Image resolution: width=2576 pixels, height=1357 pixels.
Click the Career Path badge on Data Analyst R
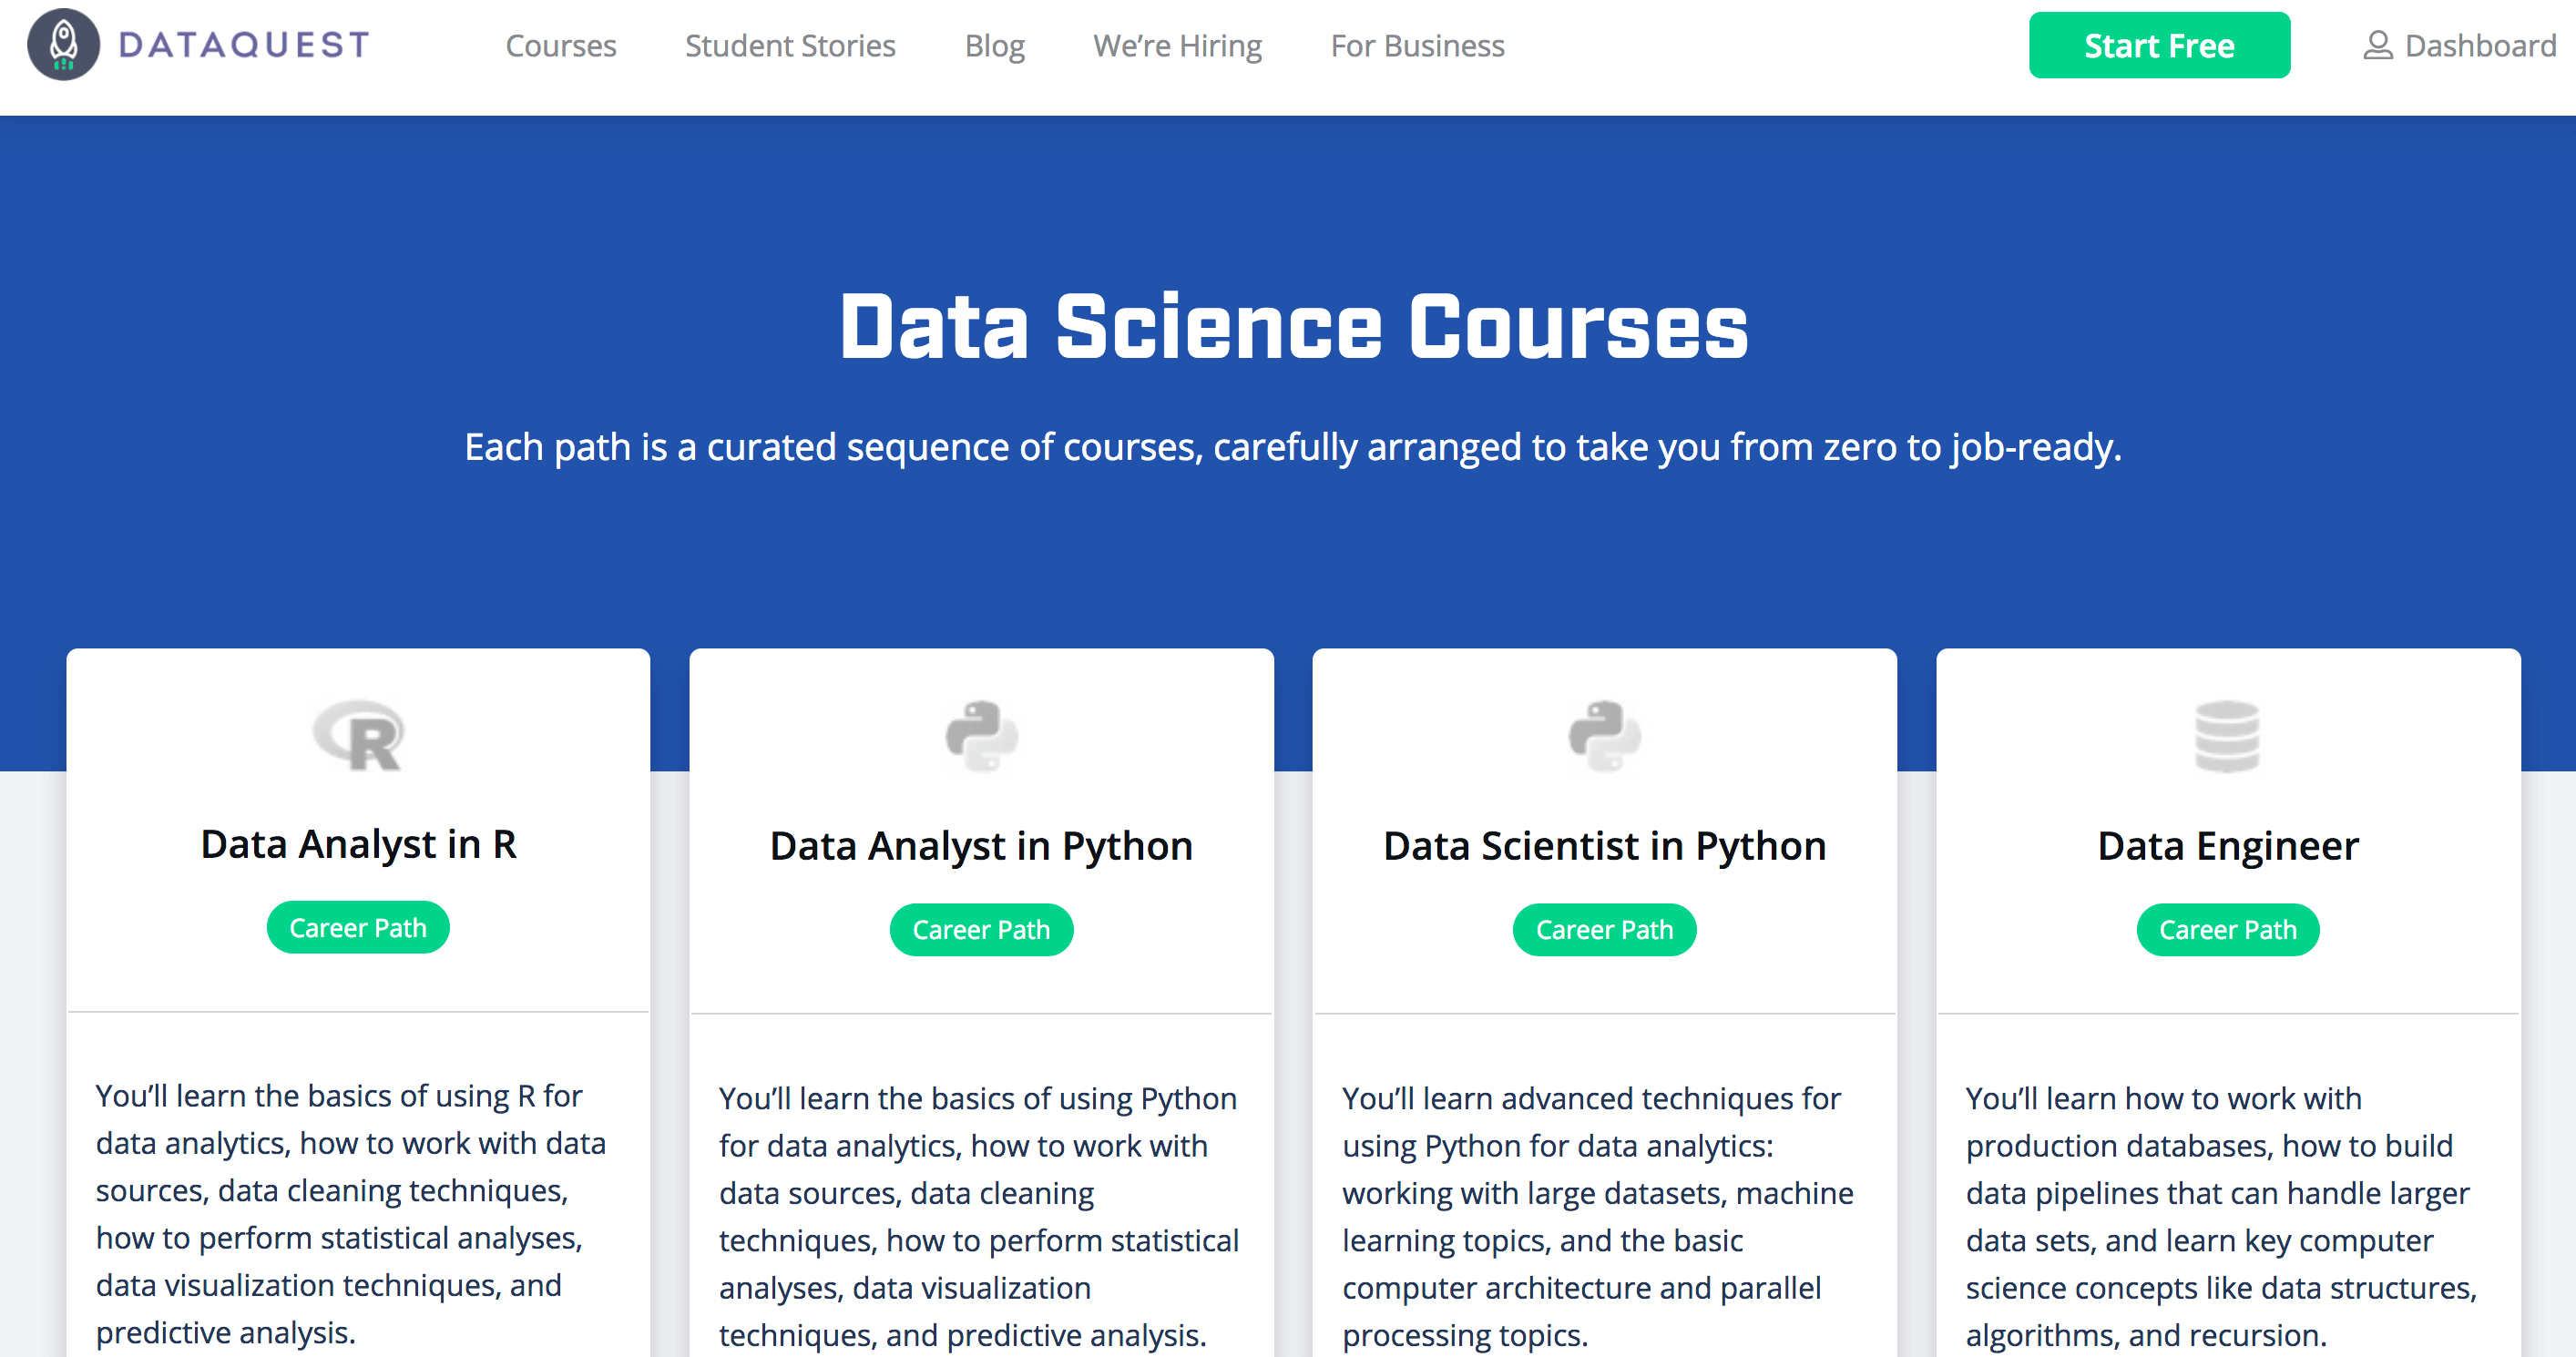point(358,928)
